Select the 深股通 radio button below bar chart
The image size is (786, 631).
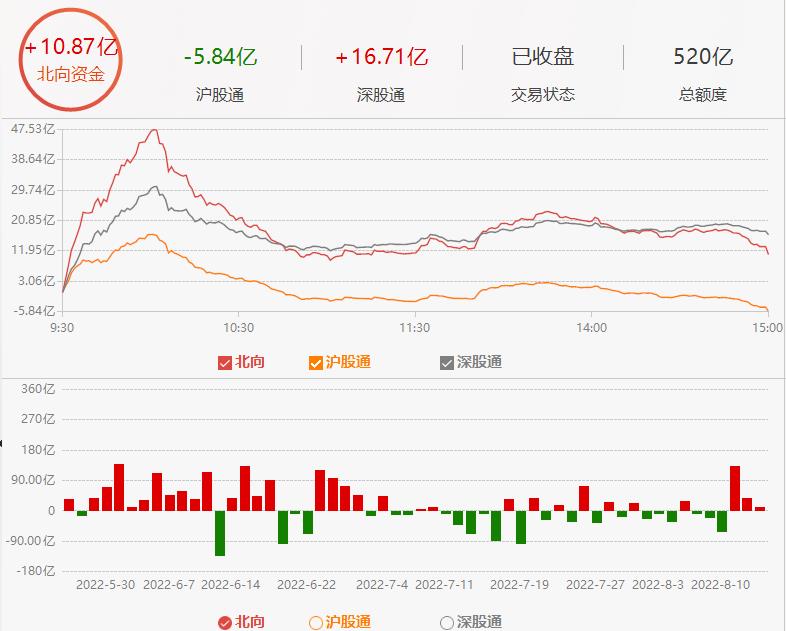click(x=447, y=623)
